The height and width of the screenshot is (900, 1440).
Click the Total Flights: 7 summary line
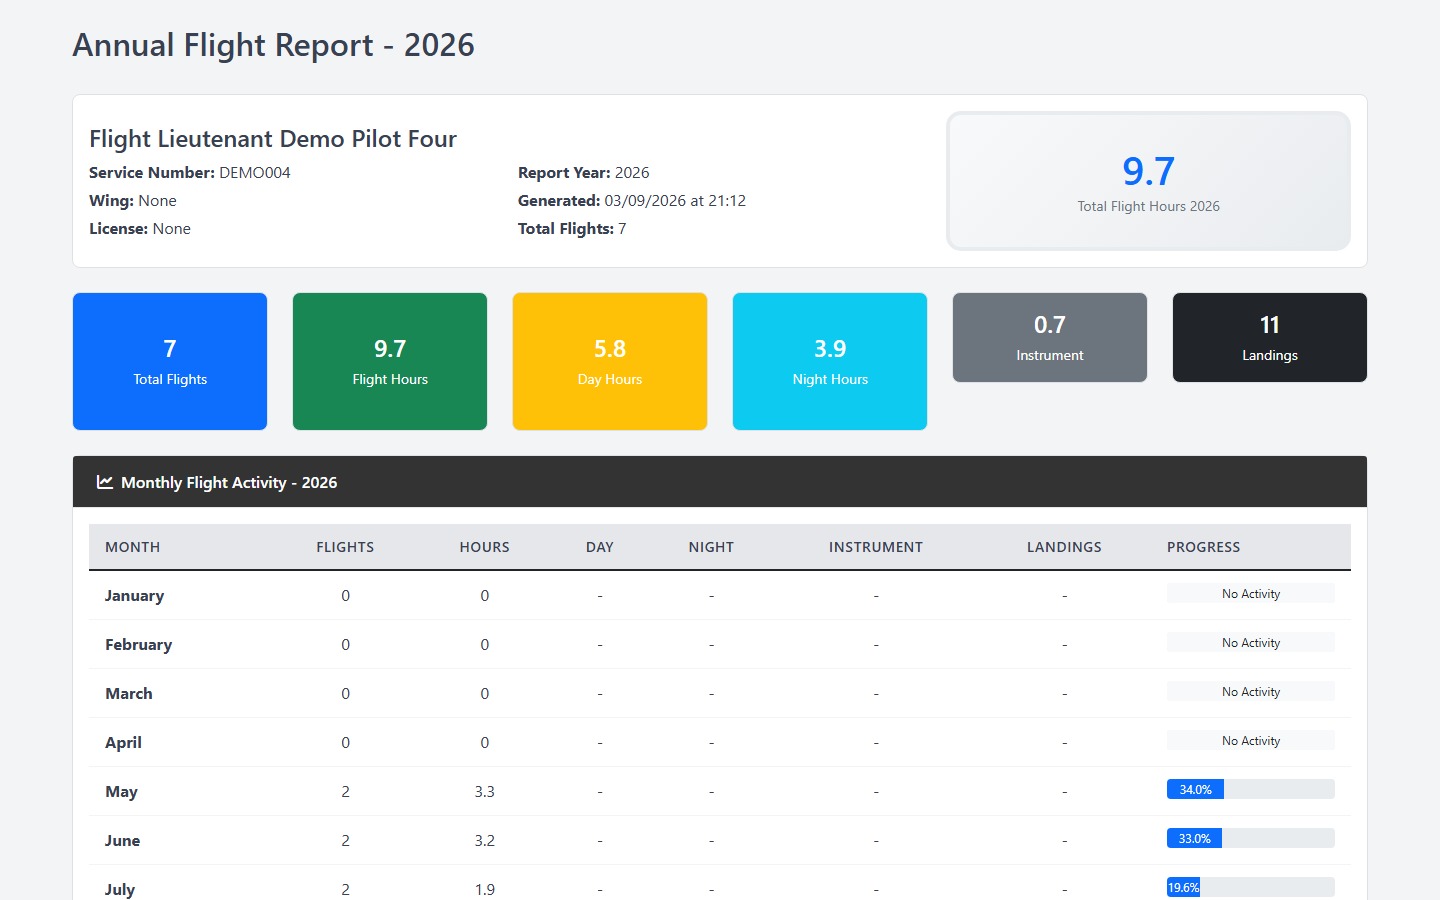click(572, 228)
